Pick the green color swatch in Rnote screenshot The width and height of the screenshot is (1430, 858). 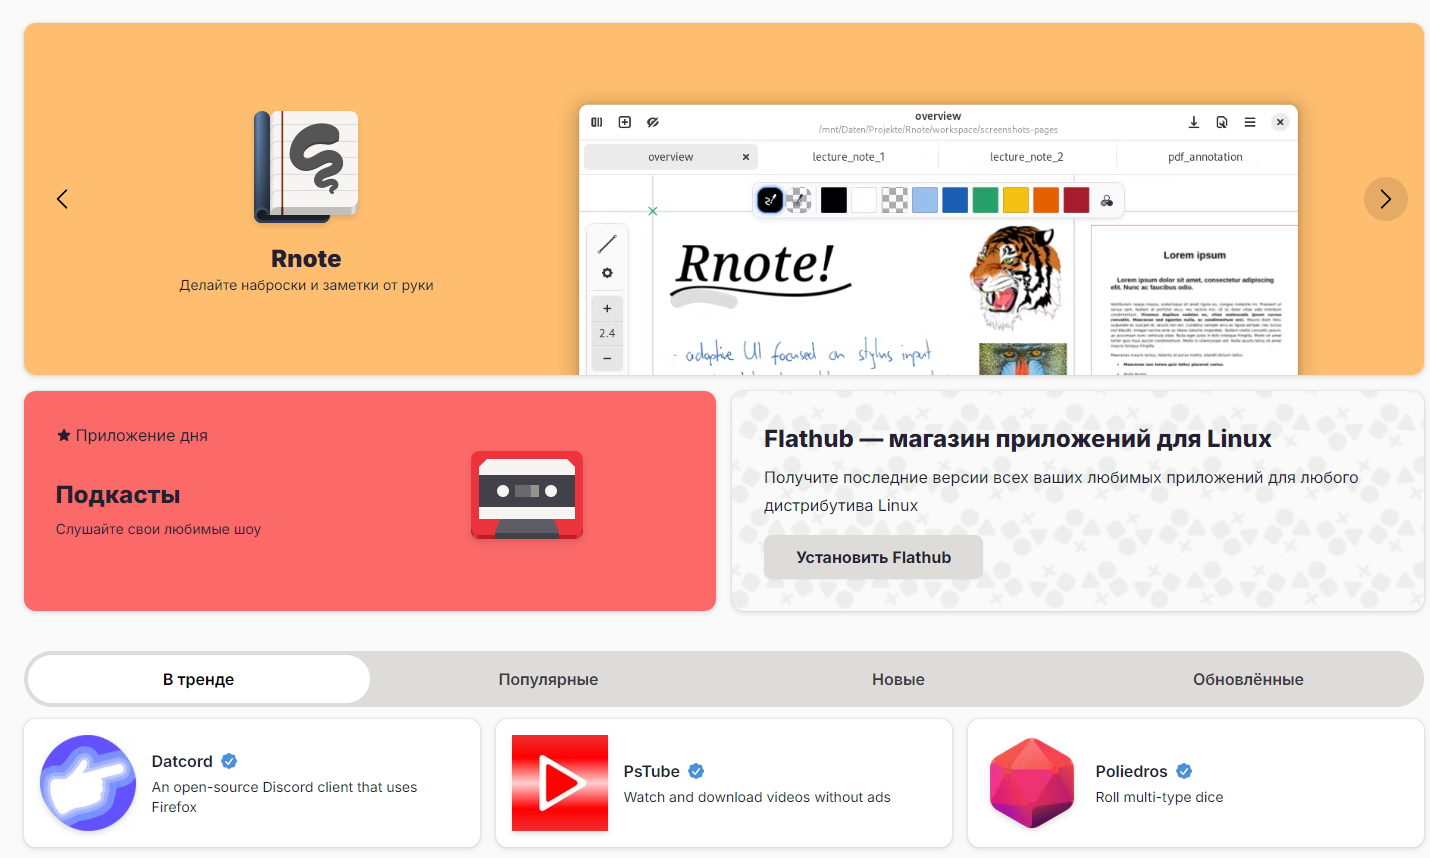click(986, 200)
